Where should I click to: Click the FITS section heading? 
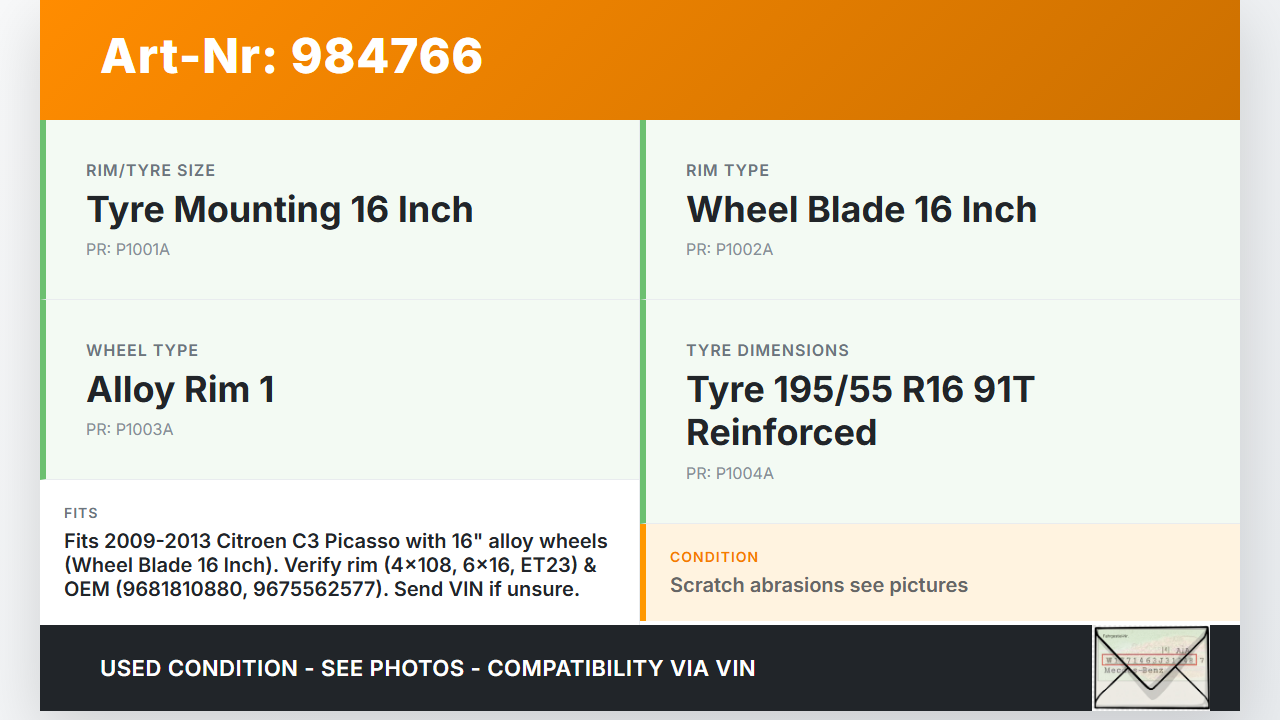coord(81,513)
